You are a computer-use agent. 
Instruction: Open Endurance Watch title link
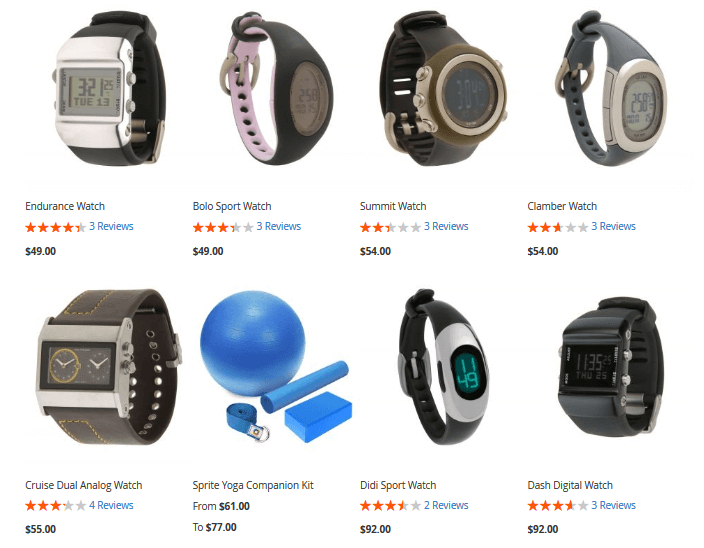[65, 206]
